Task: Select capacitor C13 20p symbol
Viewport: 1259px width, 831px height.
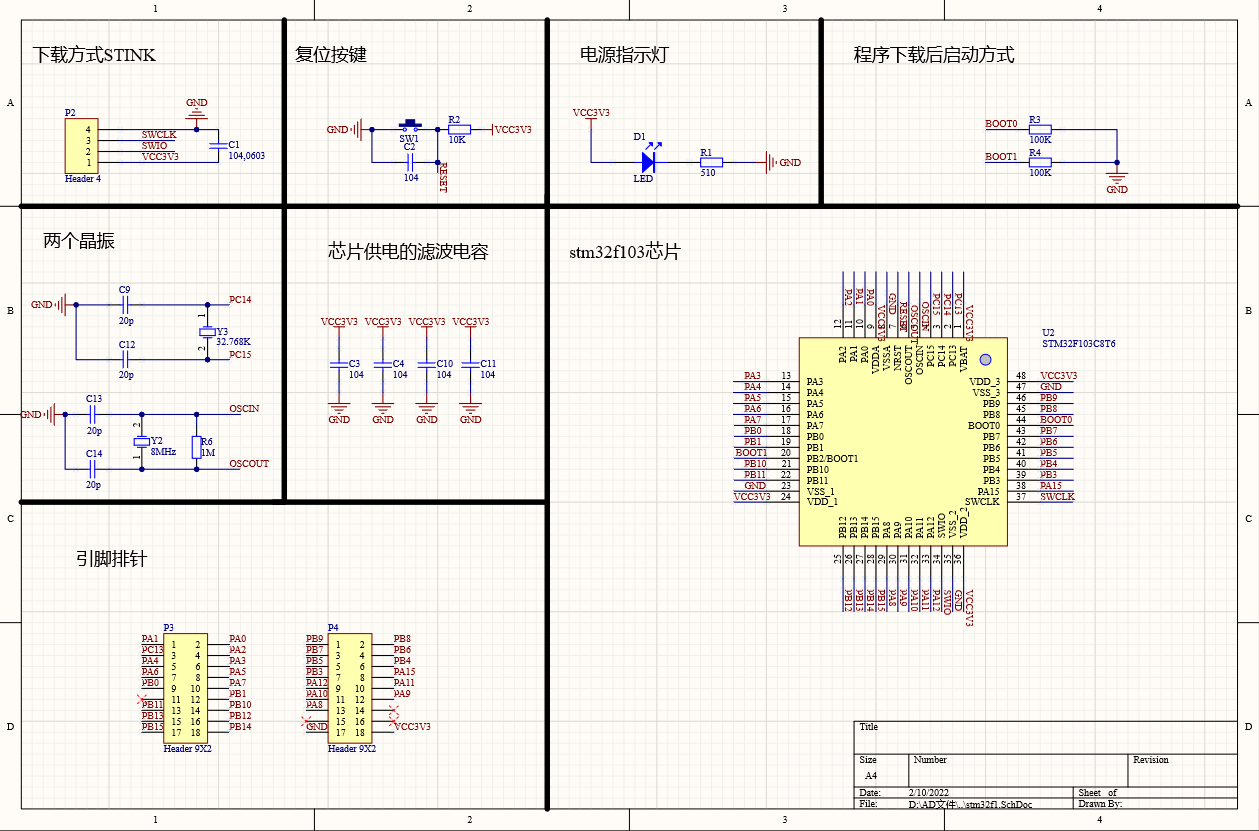Action: click(92, 414)
